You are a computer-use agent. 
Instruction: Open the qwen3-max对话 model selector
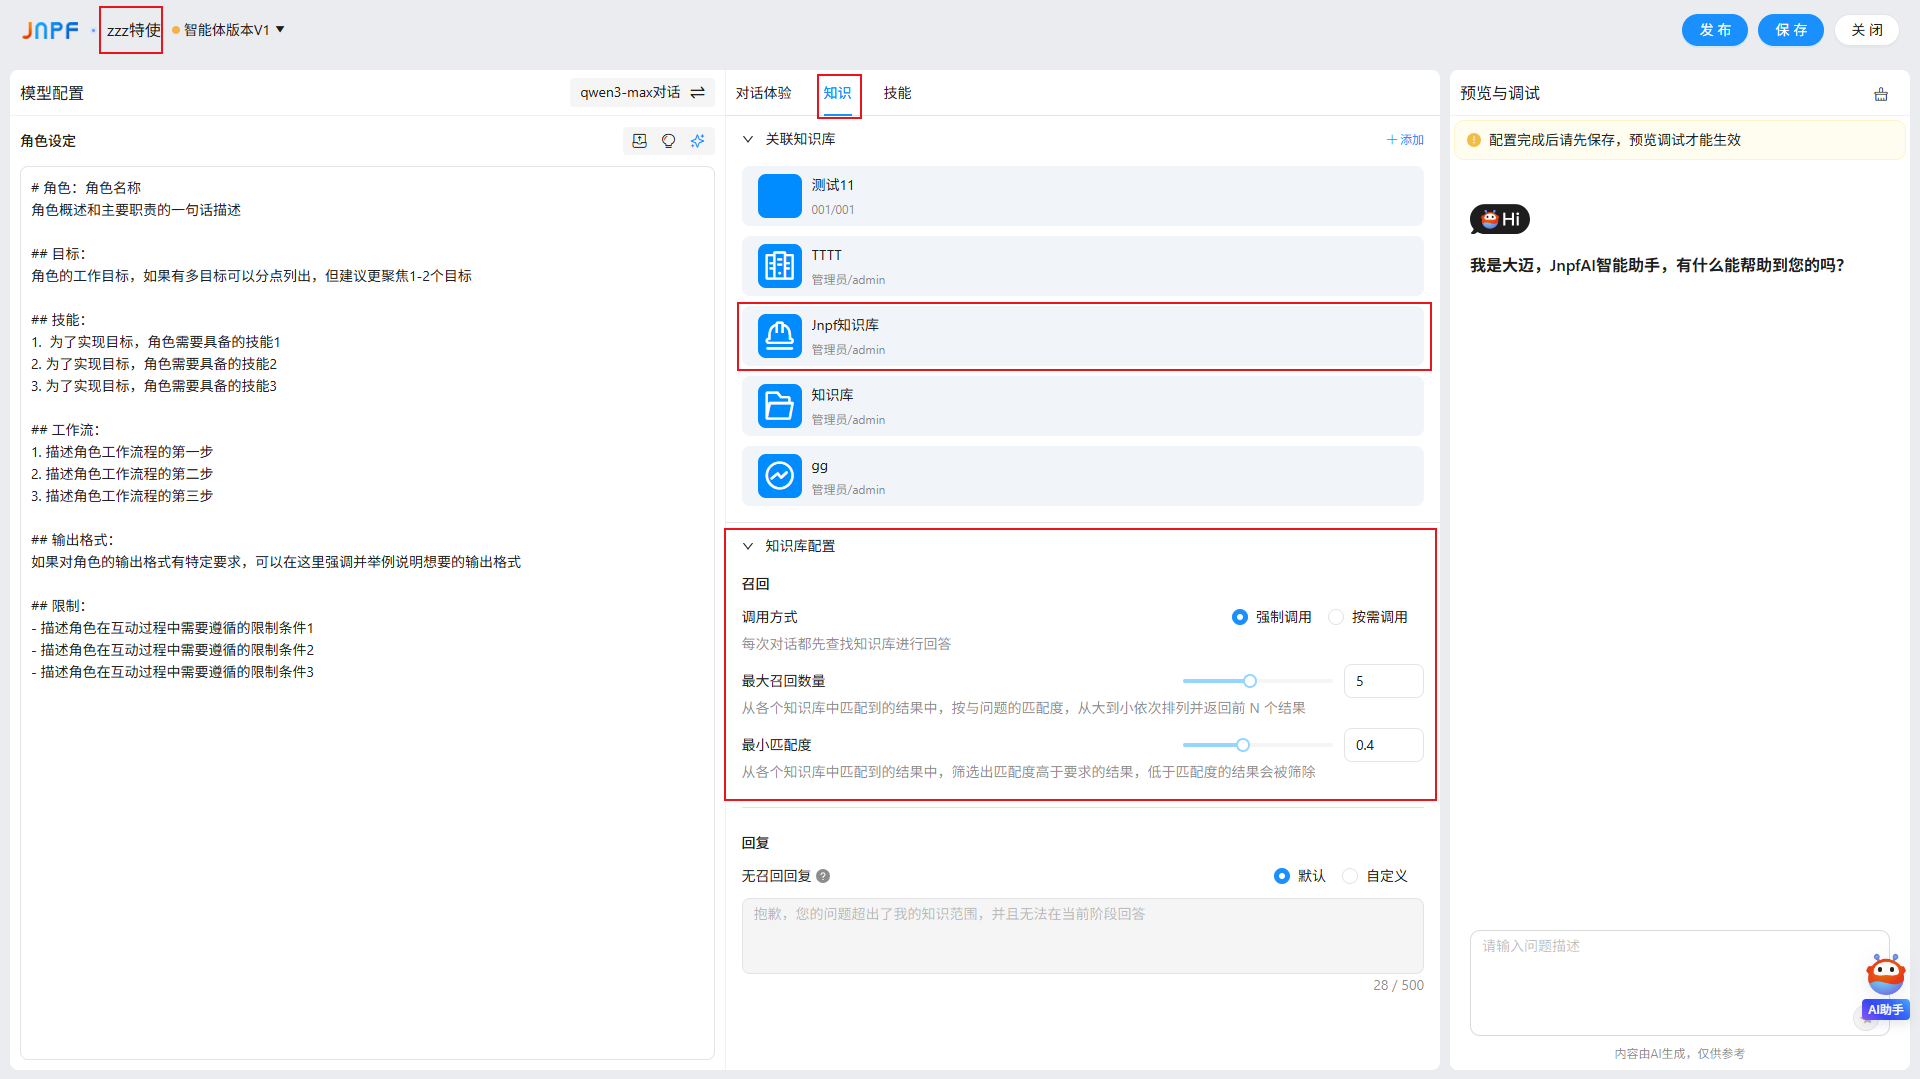point(642,92)
